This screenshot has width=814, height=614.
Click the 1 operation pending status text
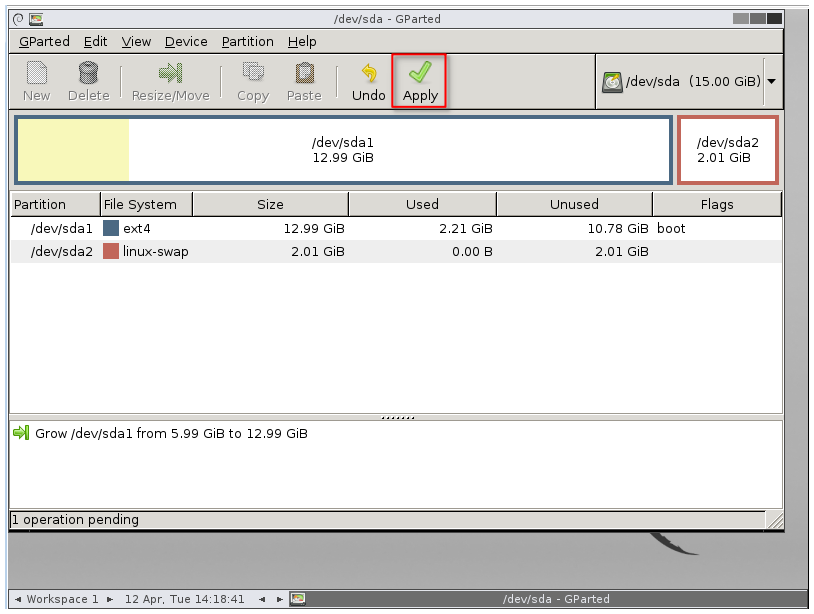(x=75, y=520)
